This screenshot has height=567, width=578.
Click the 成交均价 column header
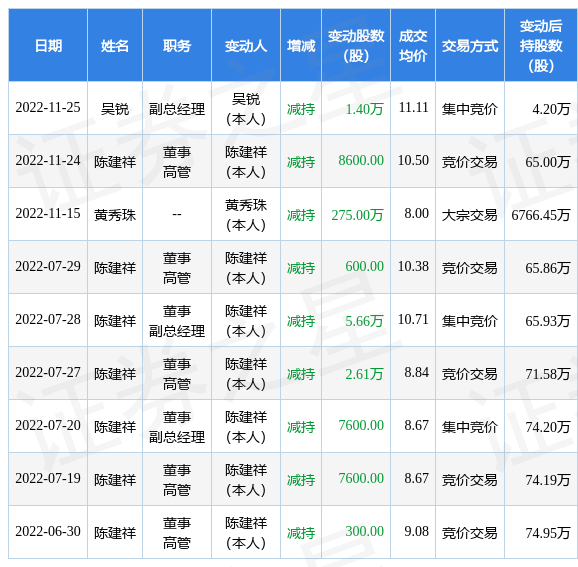tap(413, 46)
